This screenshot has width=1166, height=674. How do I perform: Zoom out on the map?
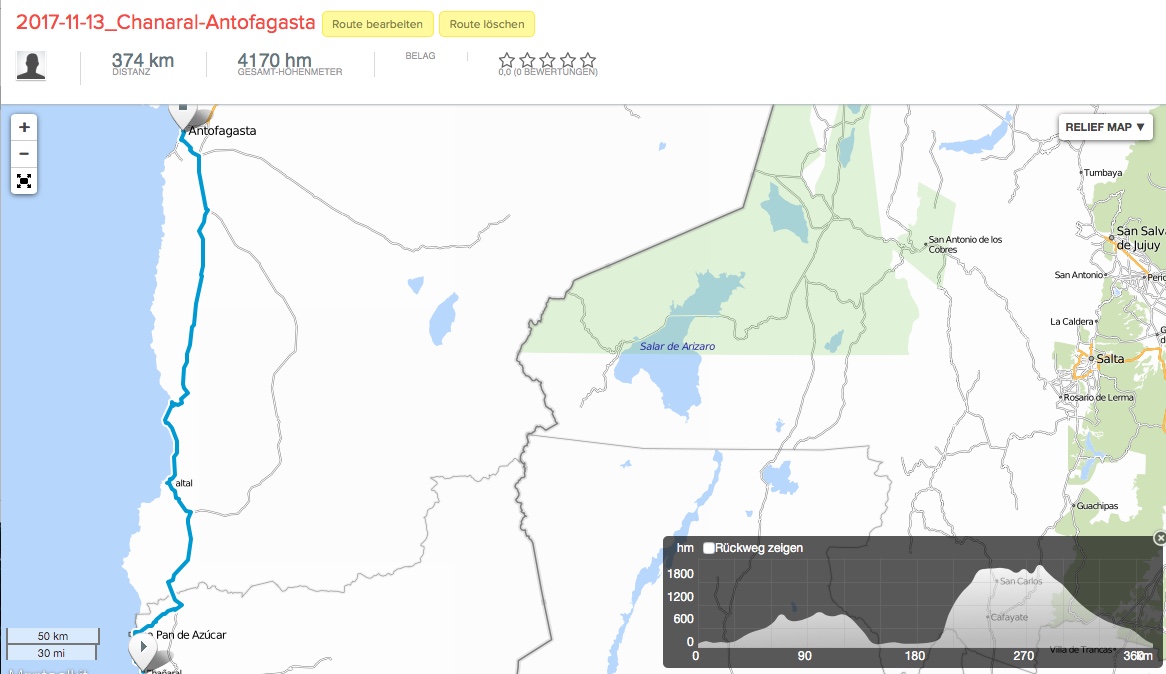(x=24, y=154)
